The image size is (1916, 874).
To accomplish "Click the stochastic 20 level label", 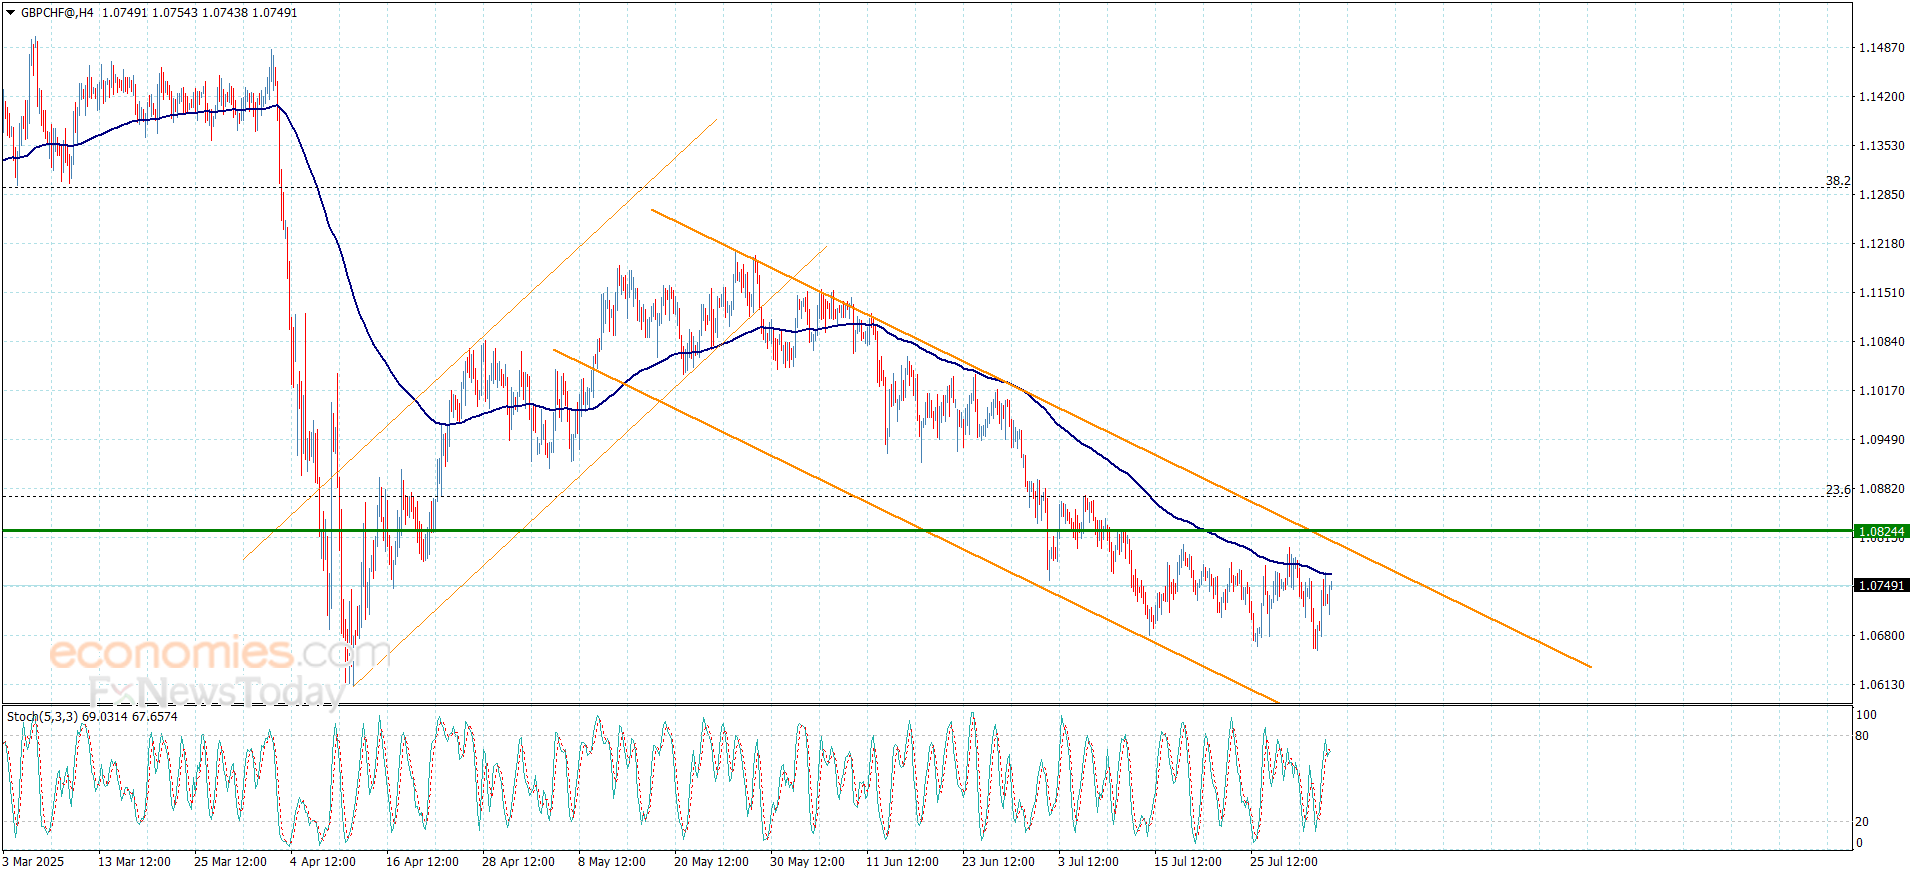I will click(1862, 822).
